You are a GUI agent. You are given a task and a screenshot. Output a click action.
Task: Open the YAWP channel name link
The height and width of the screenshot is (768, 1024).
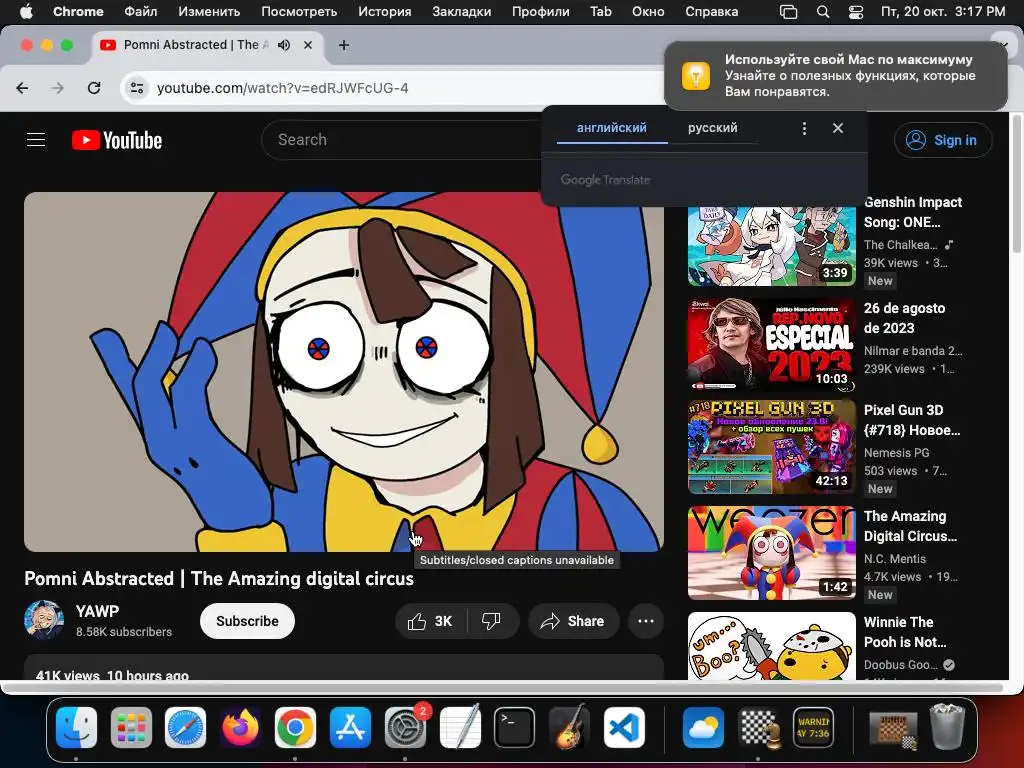coord(97,611)
